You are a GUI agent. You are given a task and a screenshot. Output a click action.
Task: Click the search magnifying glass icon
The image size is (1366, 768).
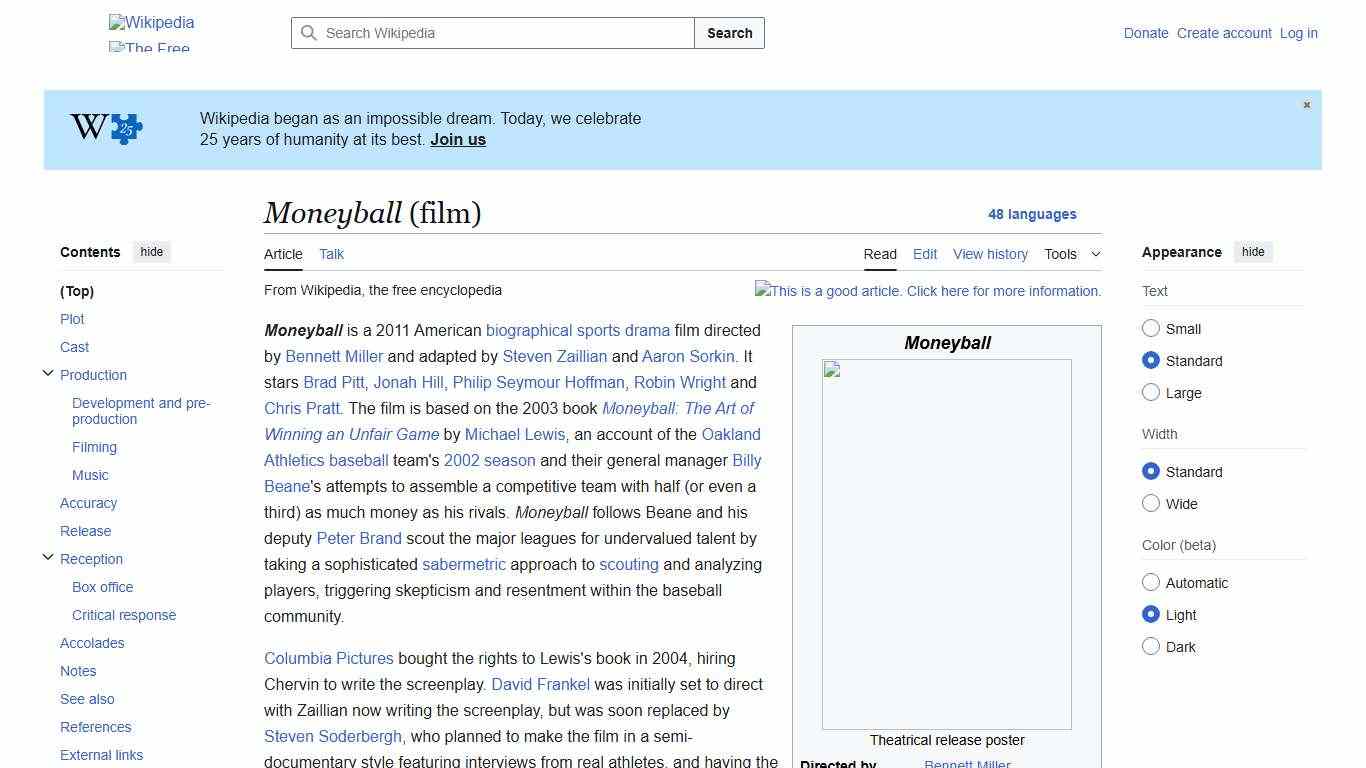click(x=309, y=33)
